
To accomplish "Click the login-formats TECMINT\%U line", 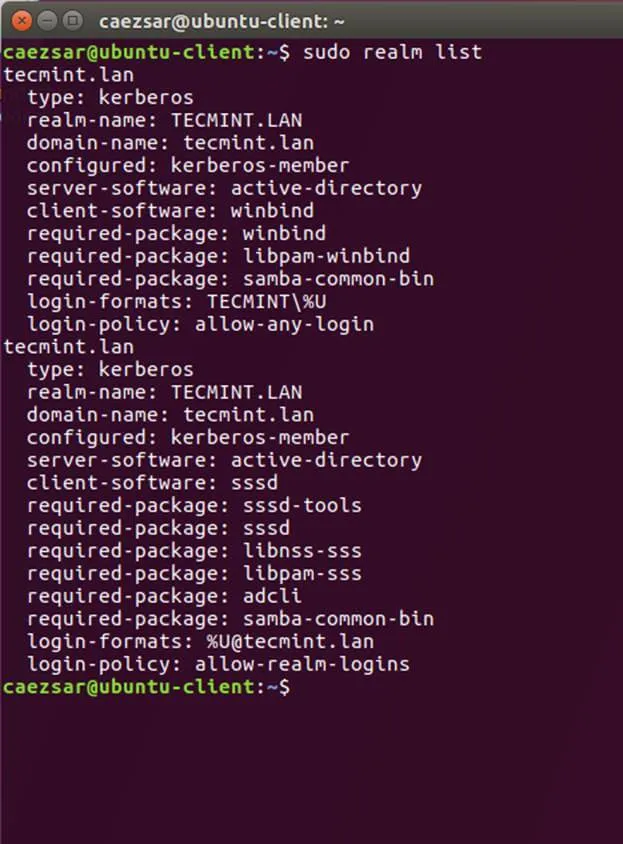I will 180,301.
